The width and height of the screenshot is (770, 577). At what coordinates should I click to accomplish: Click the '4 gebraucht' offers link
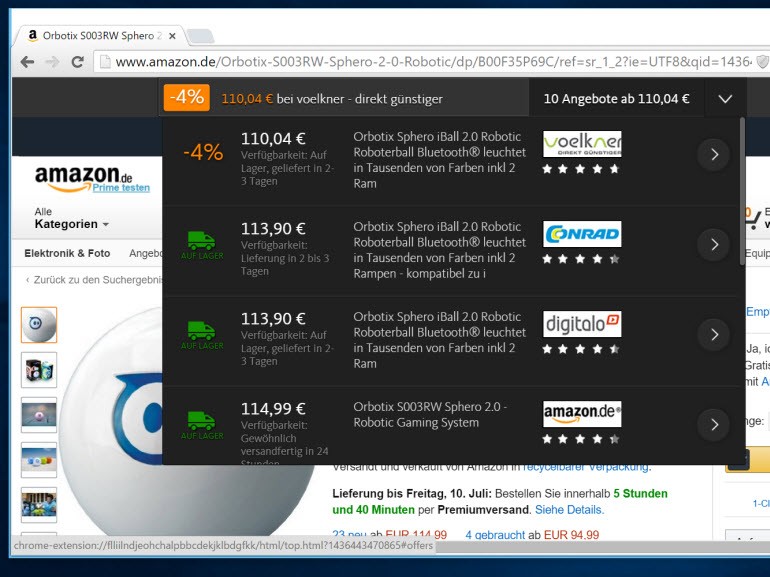coord(495,535)
